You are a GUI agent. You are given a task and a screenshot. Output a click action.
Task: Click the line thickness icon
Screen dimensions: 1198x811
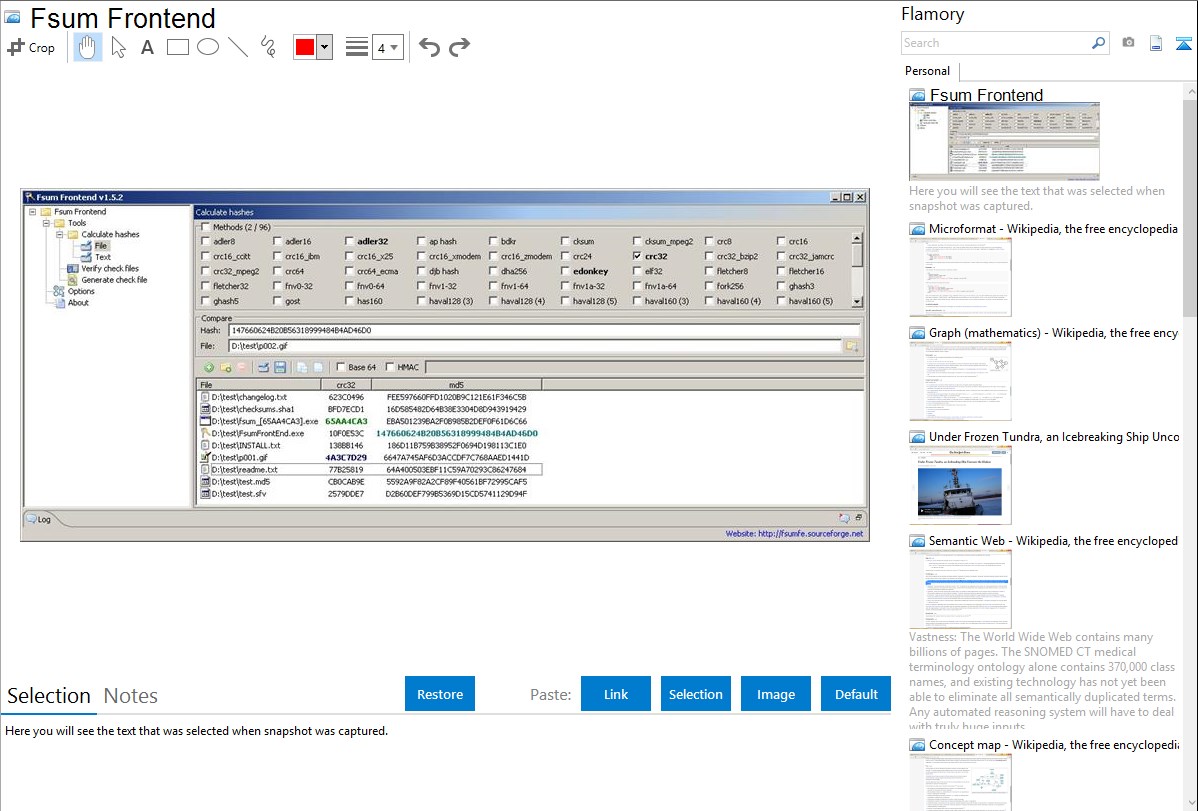pos(356,47)
